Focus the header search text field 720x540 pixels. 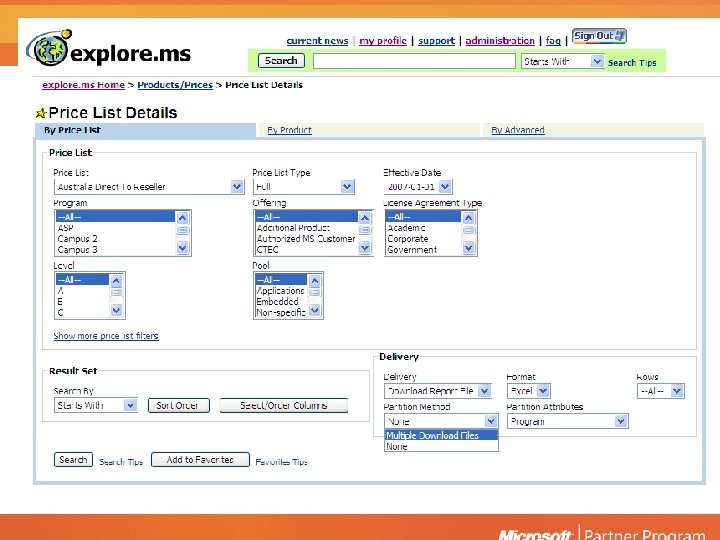(414, 61)
